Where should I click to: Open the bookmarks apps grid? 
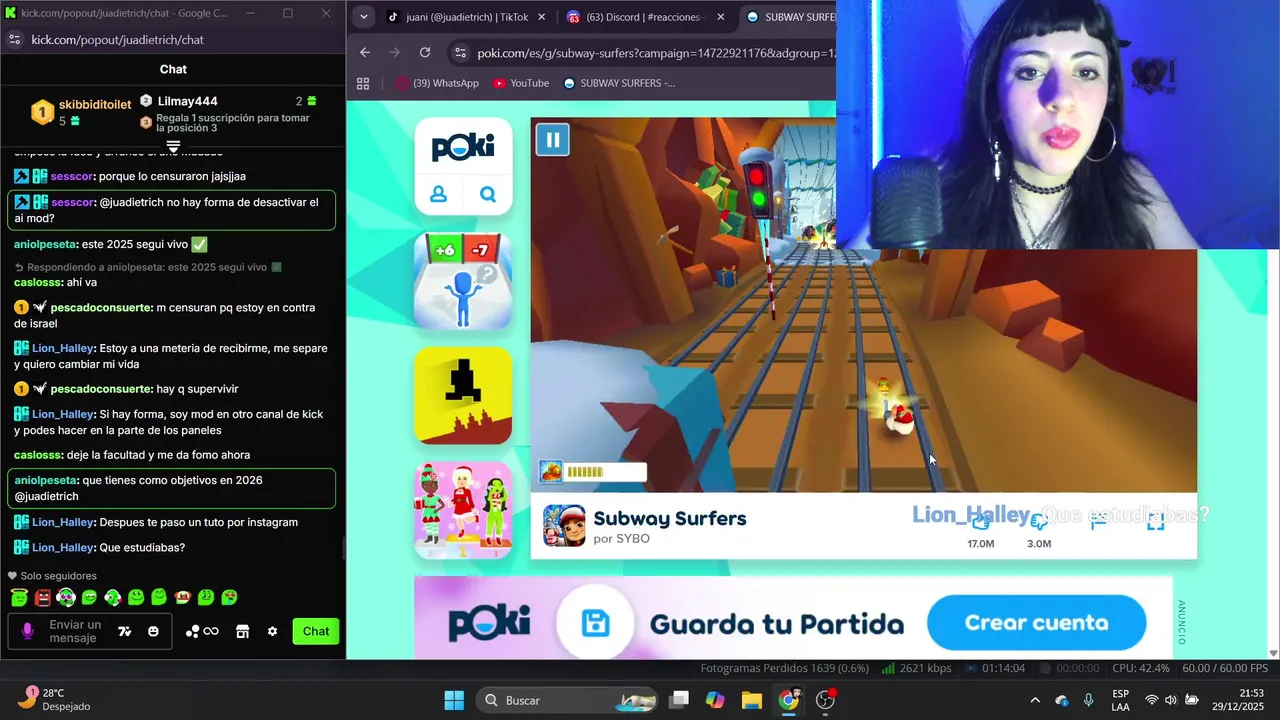coord(363,83)
